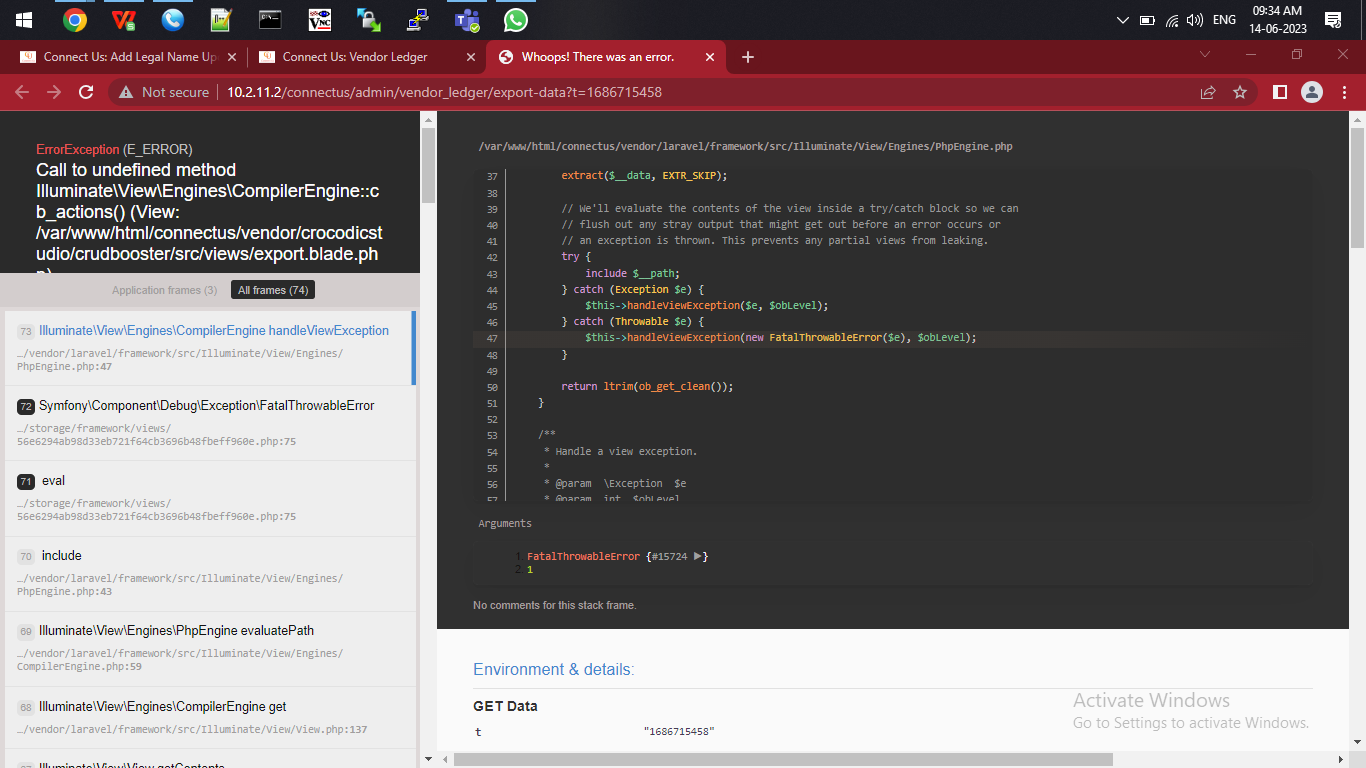Open the Command Prompt taskbar icon
The width and height of the screenshot is (1366, 768).
(270, 19)
